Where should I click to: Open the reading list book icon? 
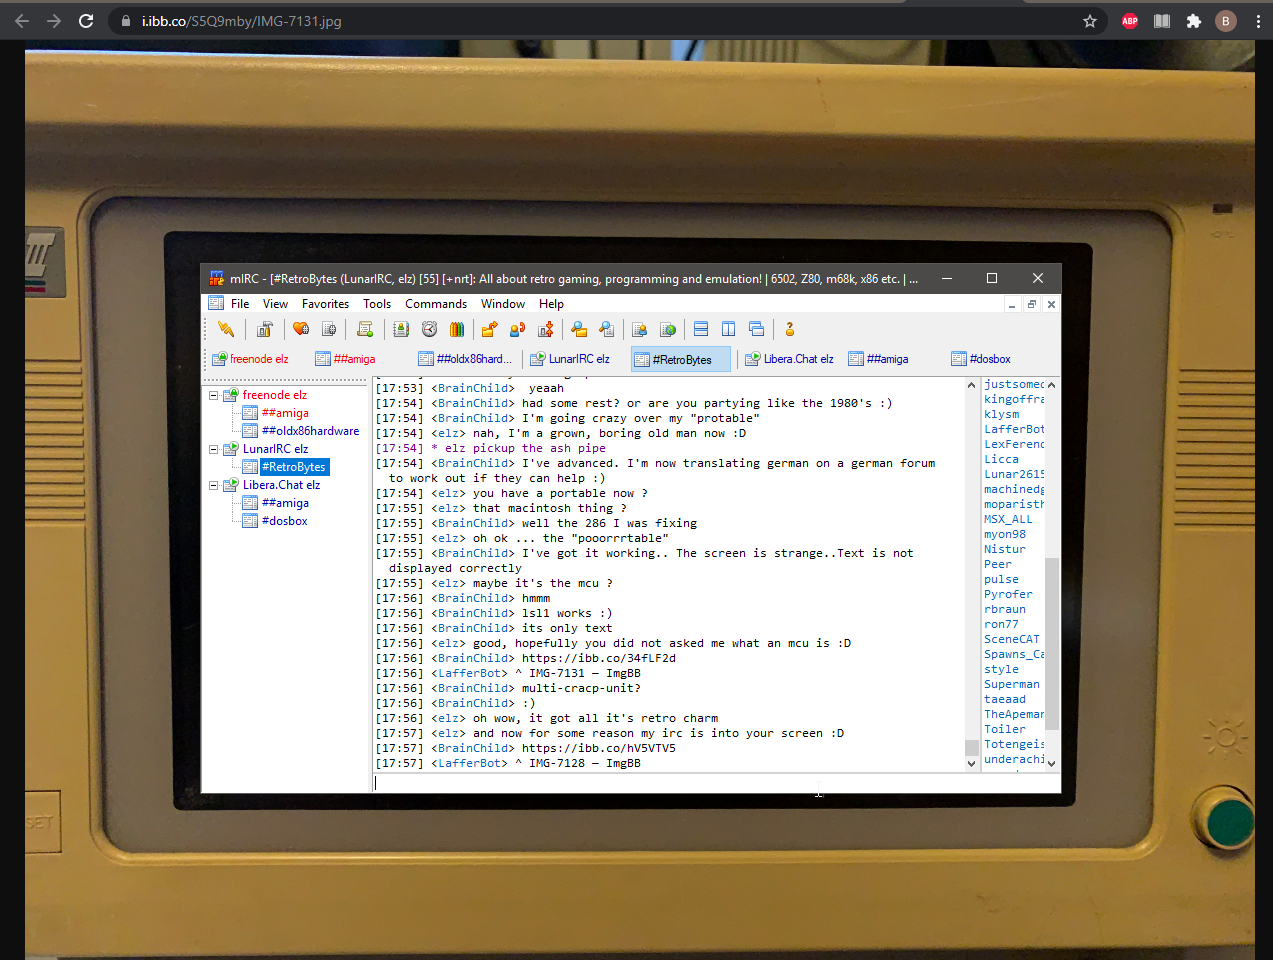pyautogui.click(x=1162, y=21)
